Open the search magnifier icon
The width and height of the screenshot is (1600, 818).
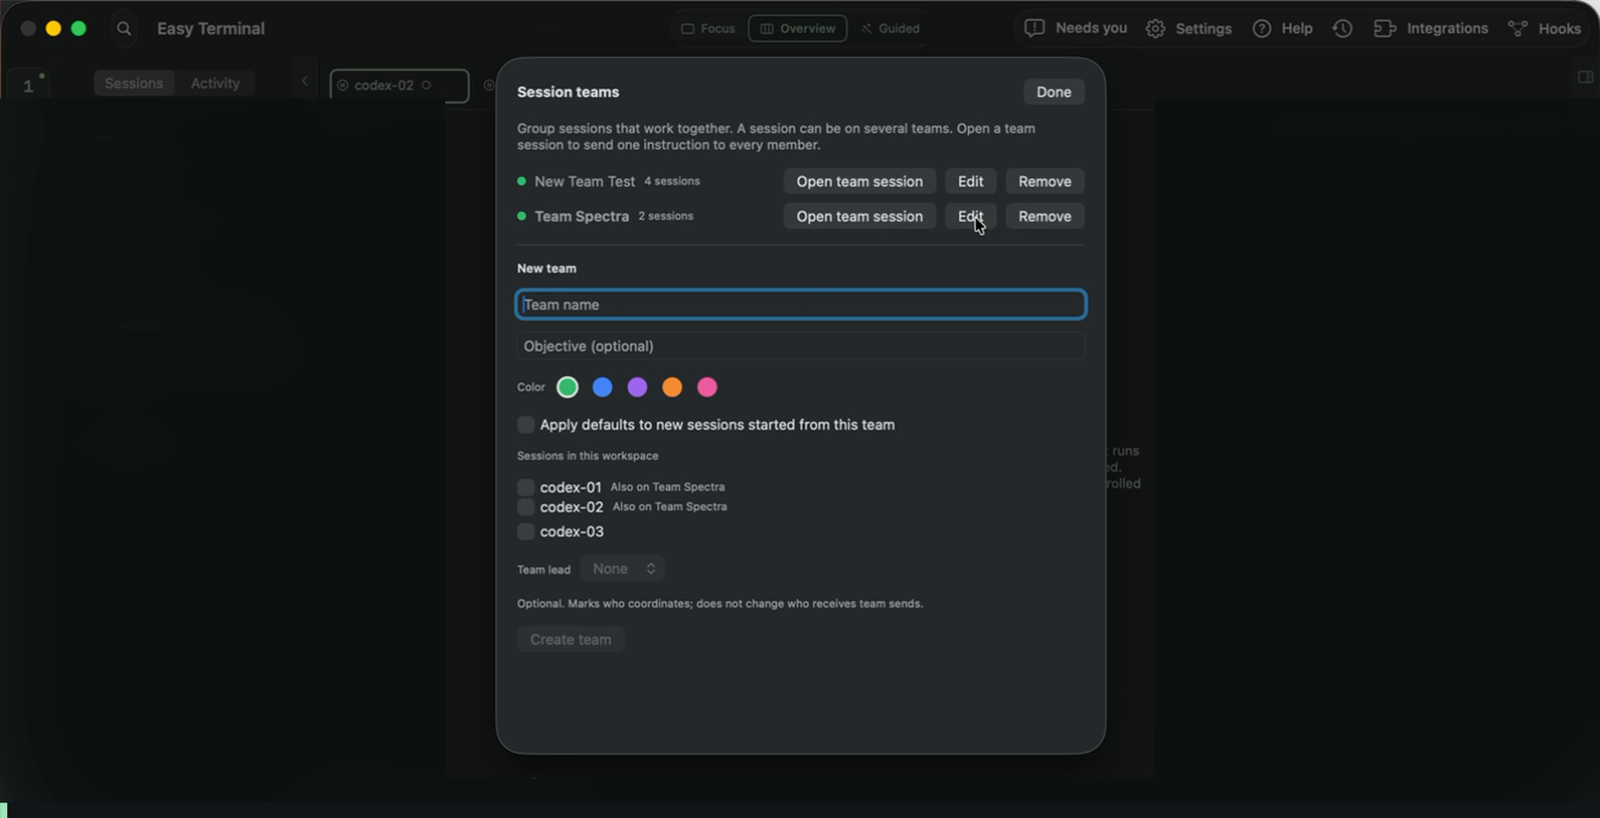pyautogui.click(x=124, y=29)
